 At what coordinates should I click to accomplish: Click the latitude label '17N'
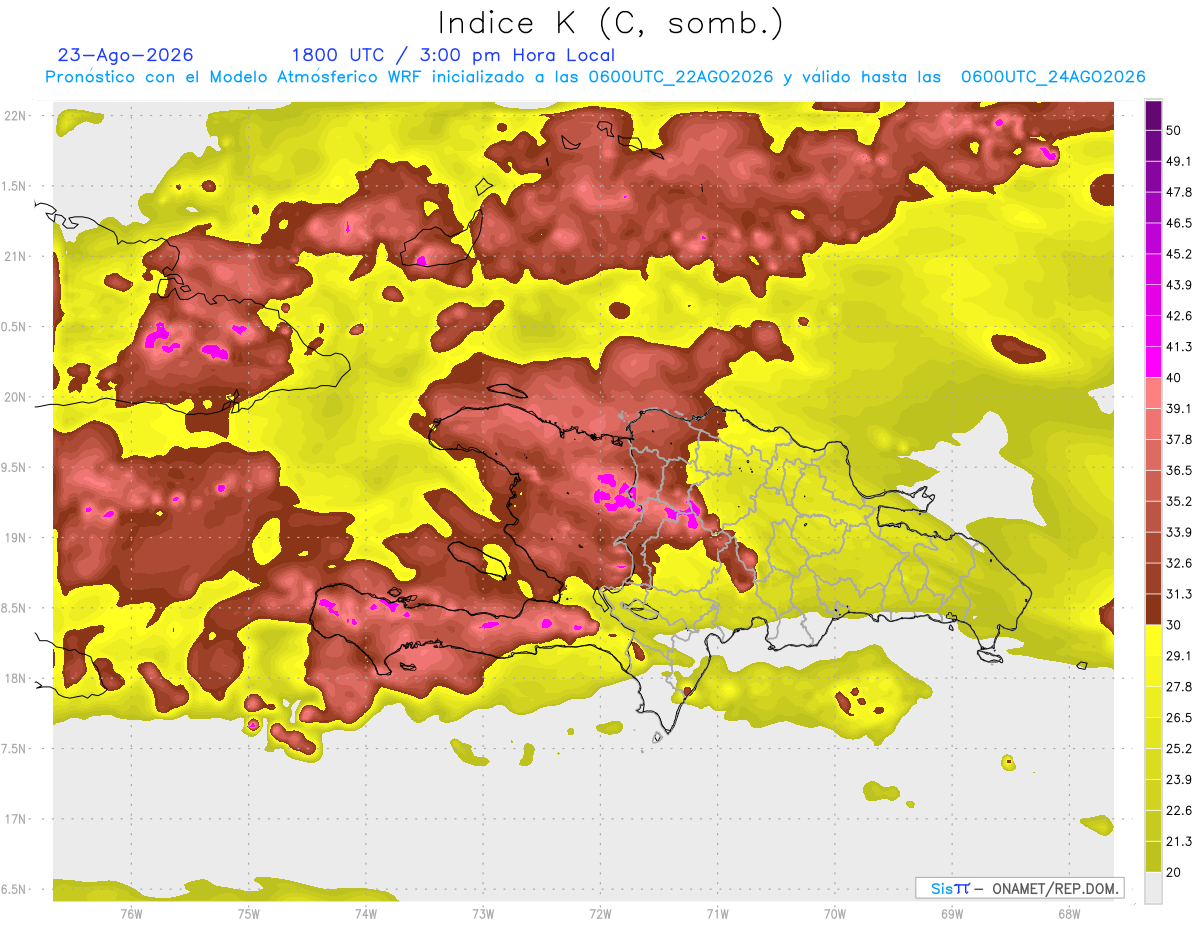(x=14, y=819)
